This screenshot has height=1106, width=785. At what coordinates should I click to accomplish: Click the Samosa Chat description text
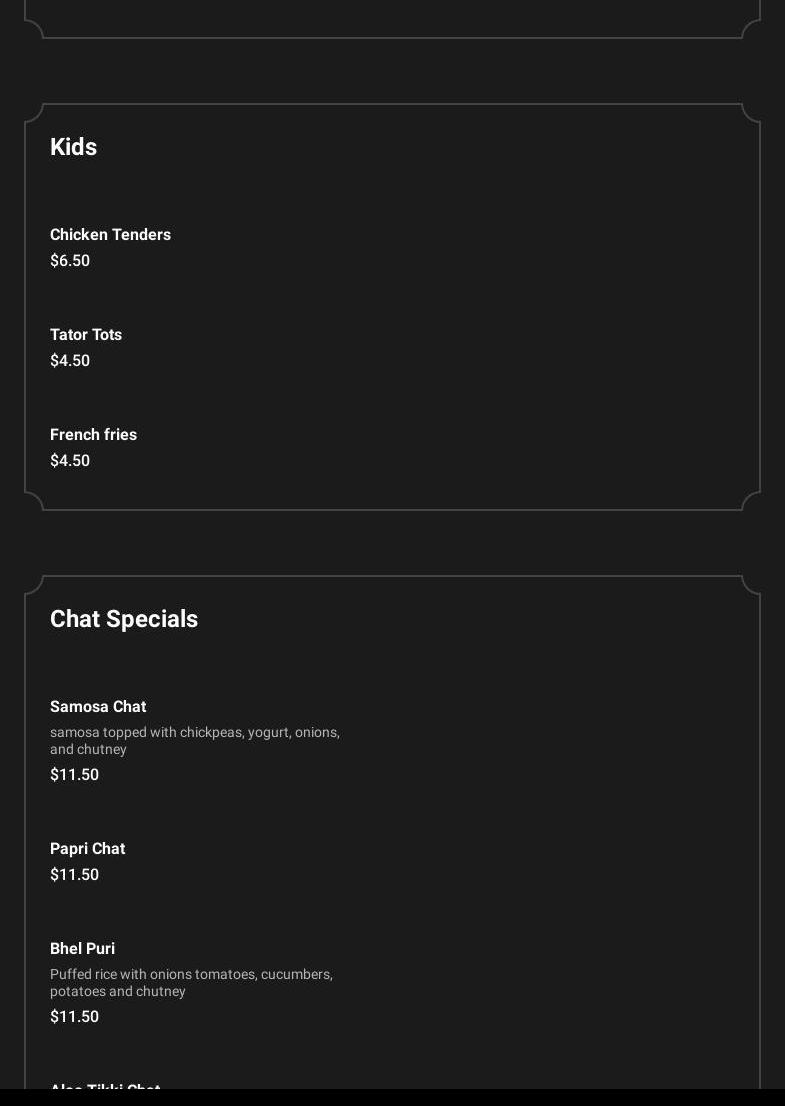tap(195, 741)
